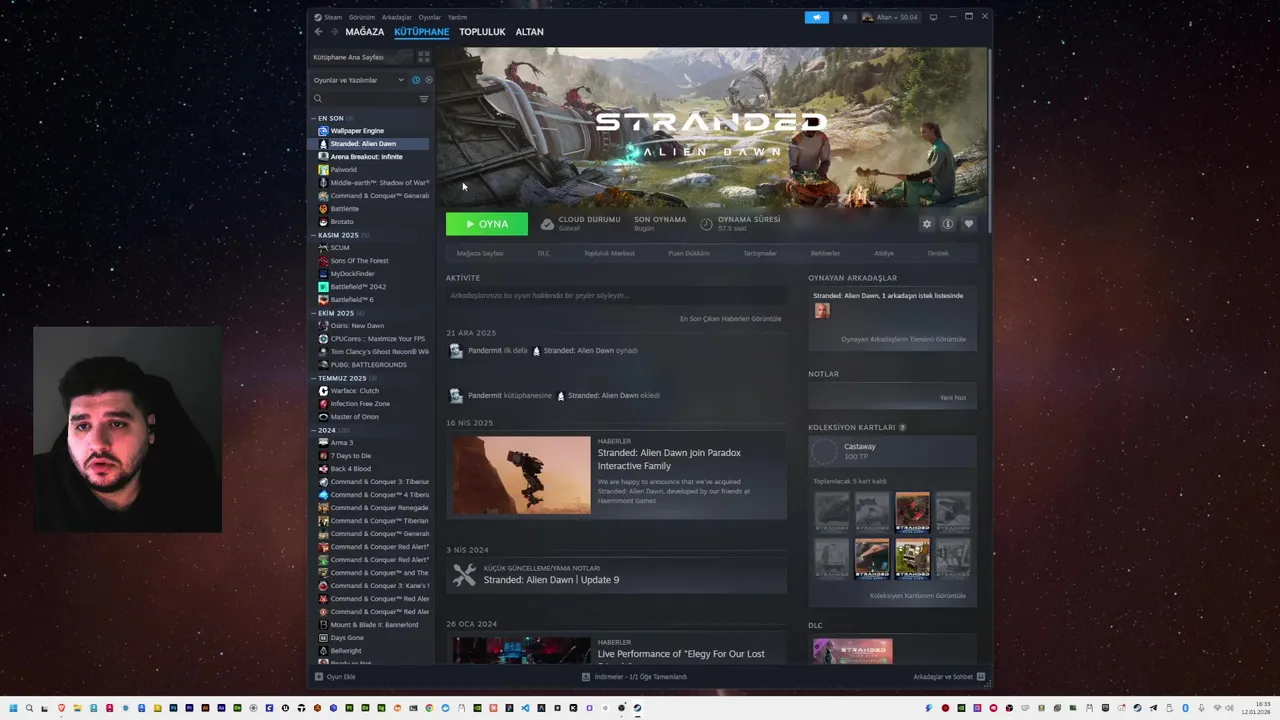
Task: Switch to Big Picture mode monitor icon
Action: pos(933,17)
